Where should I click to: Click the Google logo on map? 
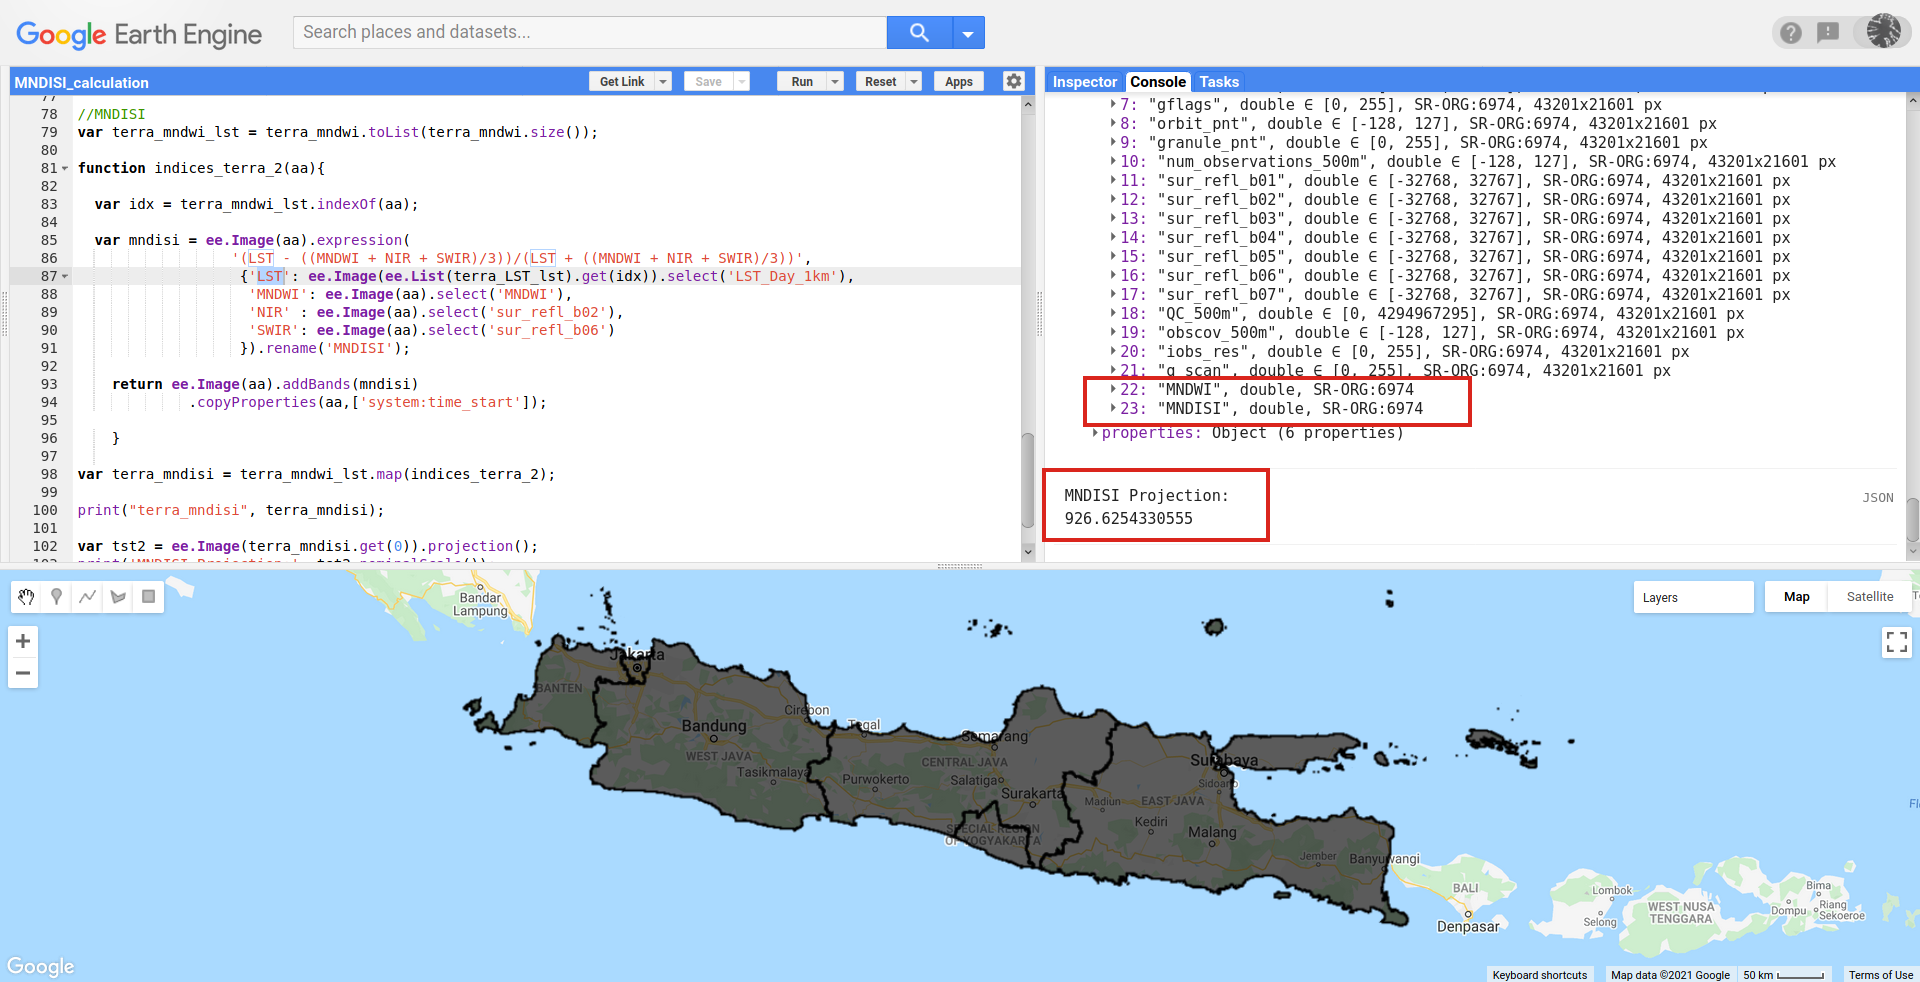pyautogui.click(x=40, y=966)
